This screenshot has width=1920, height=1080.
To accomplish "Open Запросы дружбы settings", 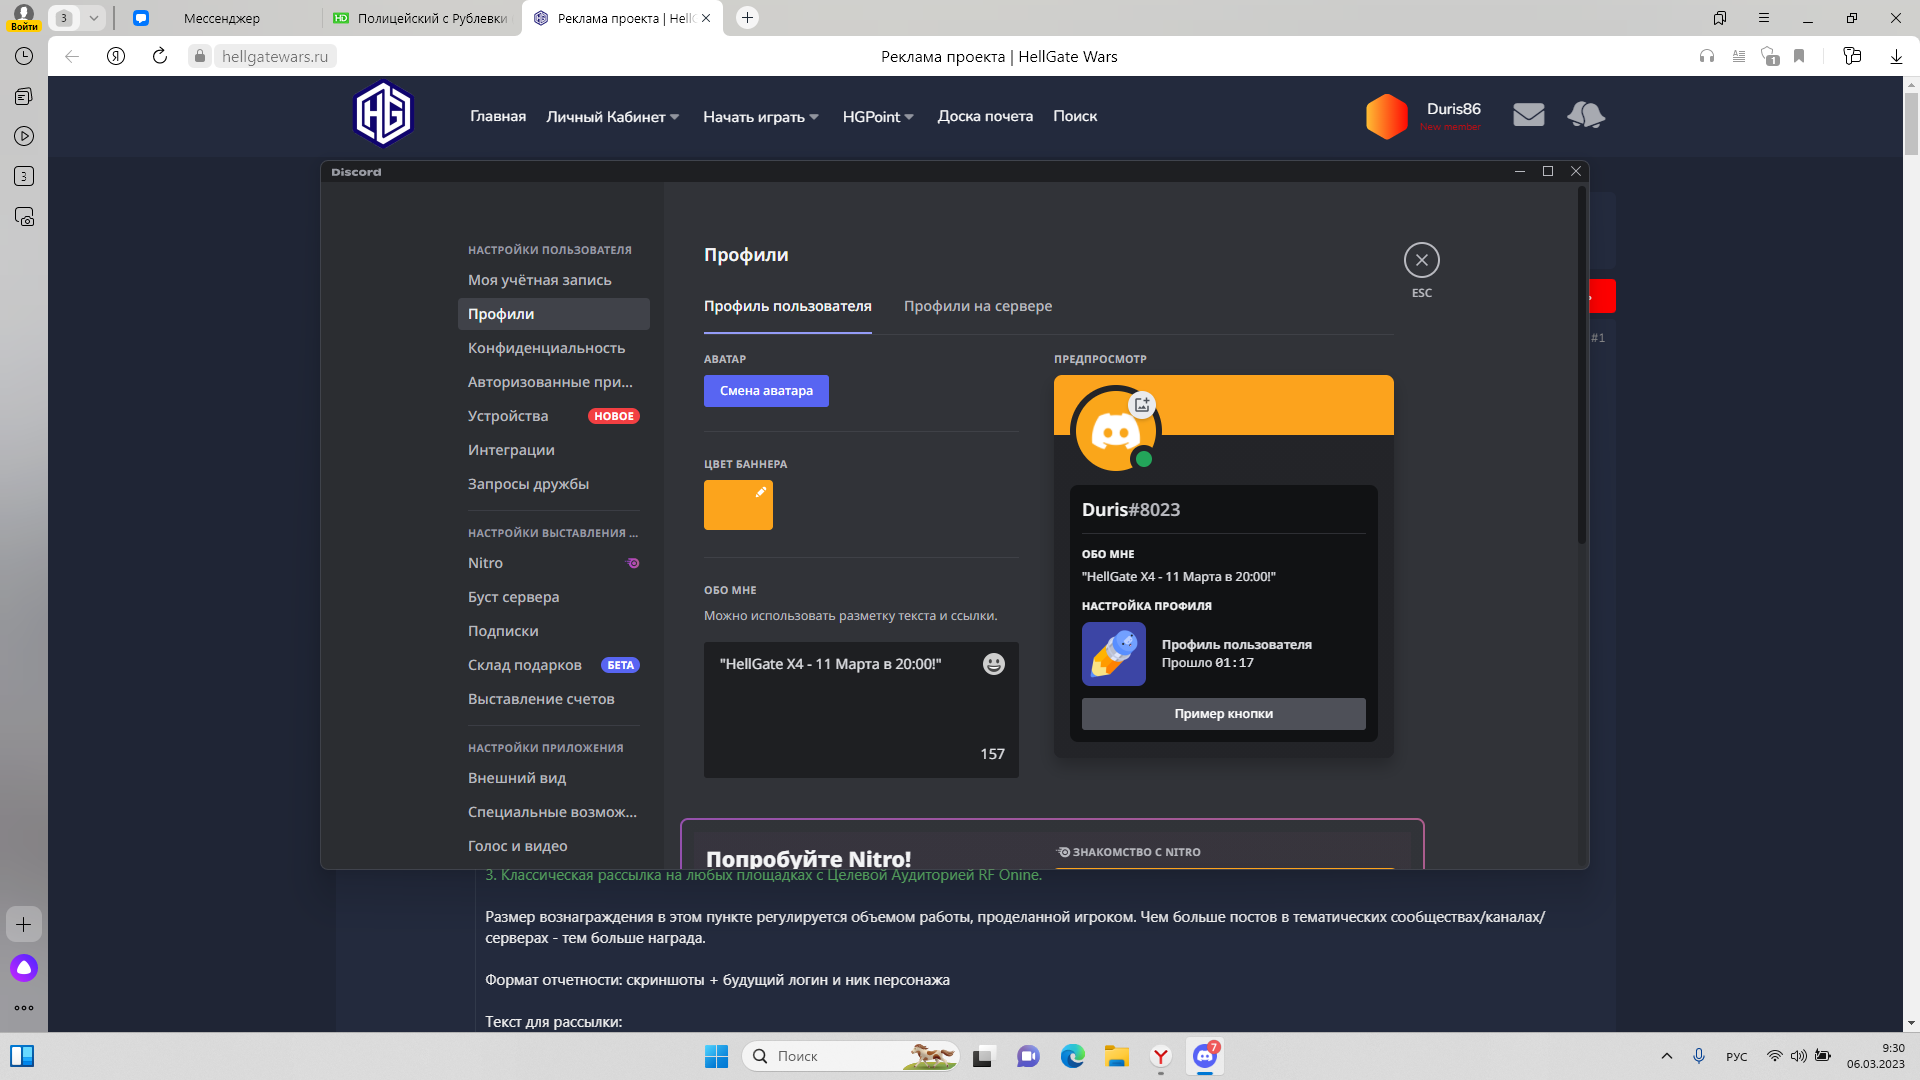I will [x=554, y=484].
